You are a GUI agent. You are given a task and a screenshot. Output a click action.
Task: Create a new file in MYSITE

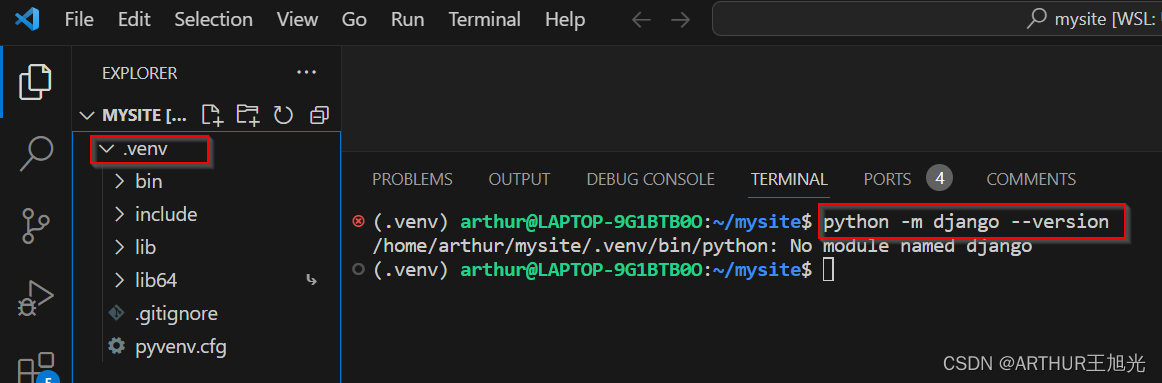(x=212, y=115)
